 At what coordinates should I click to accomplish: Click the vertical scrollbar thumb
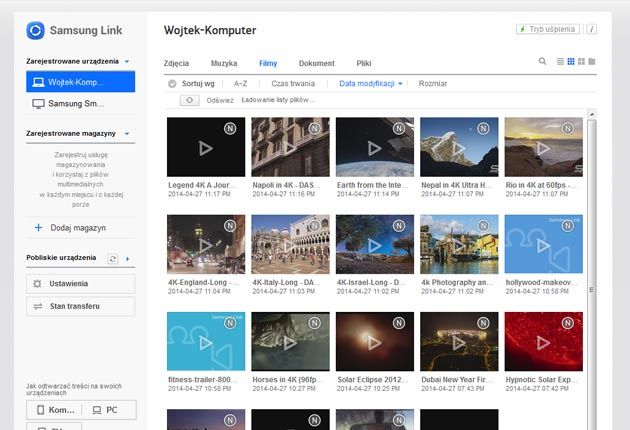tap(592, 273)
